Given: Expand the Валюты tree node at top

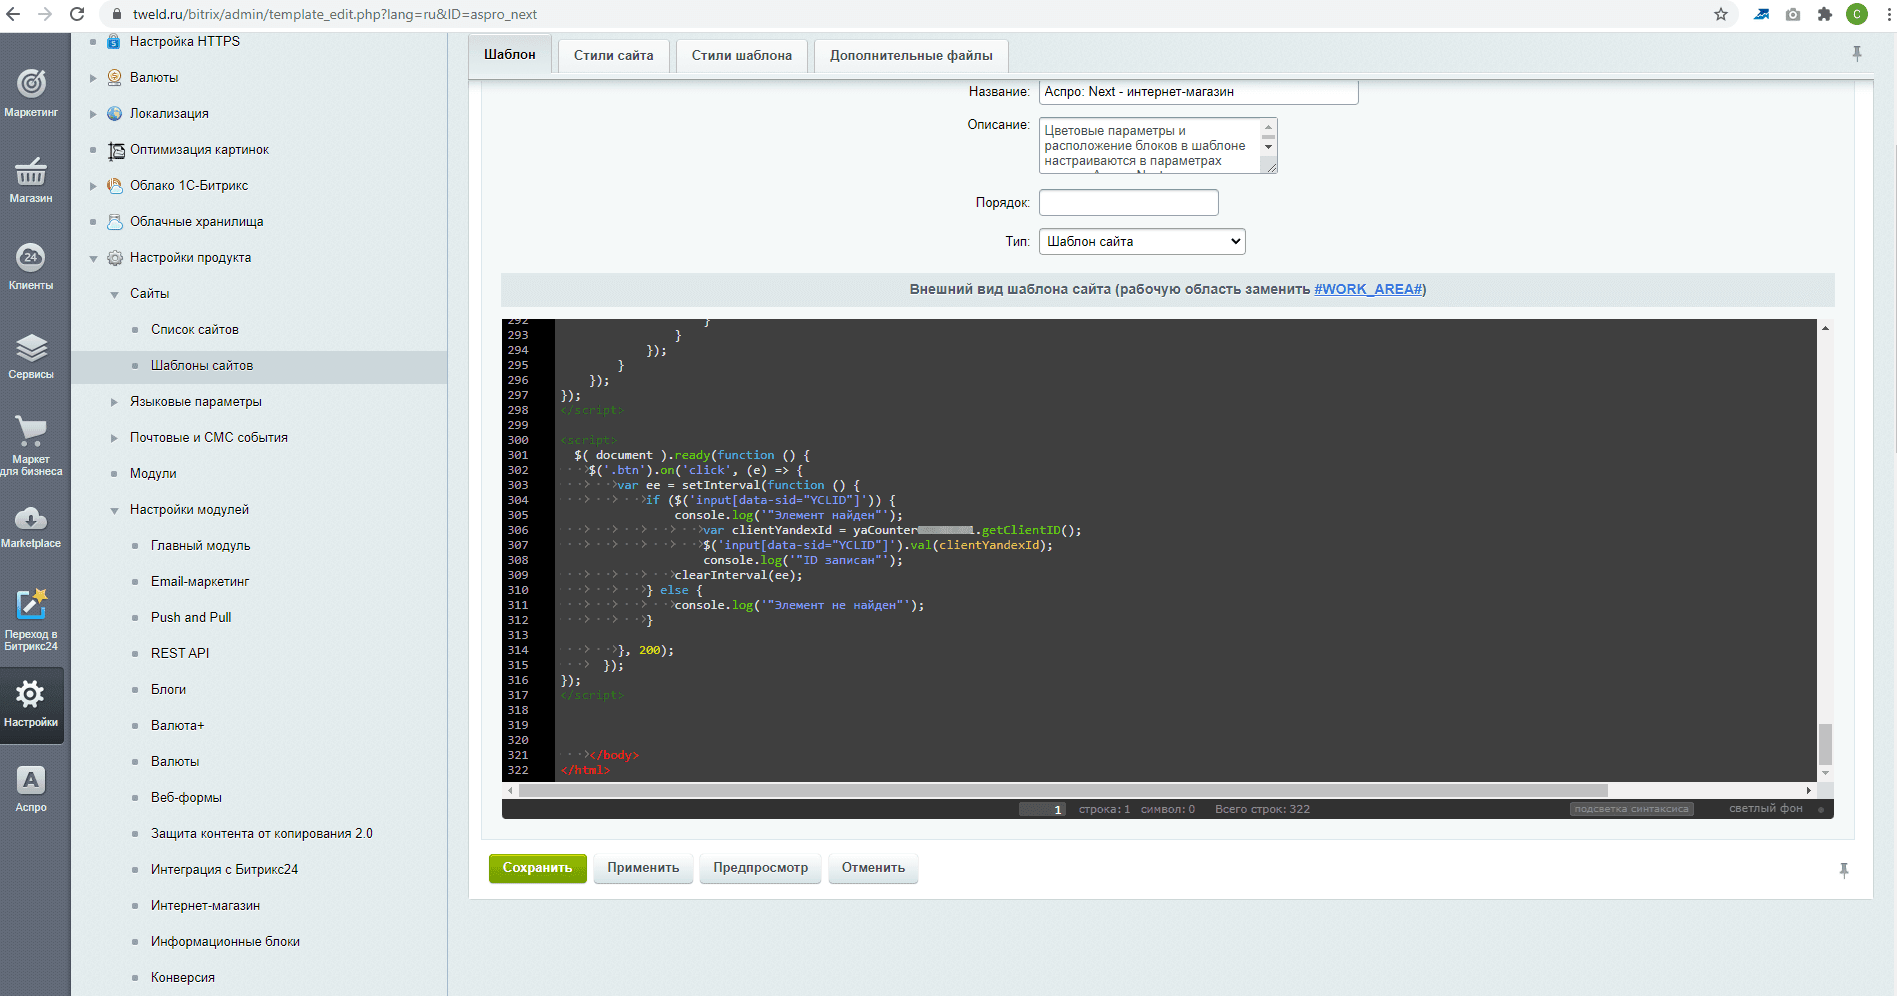Looking at the screenshot, I should click(93, 78).
